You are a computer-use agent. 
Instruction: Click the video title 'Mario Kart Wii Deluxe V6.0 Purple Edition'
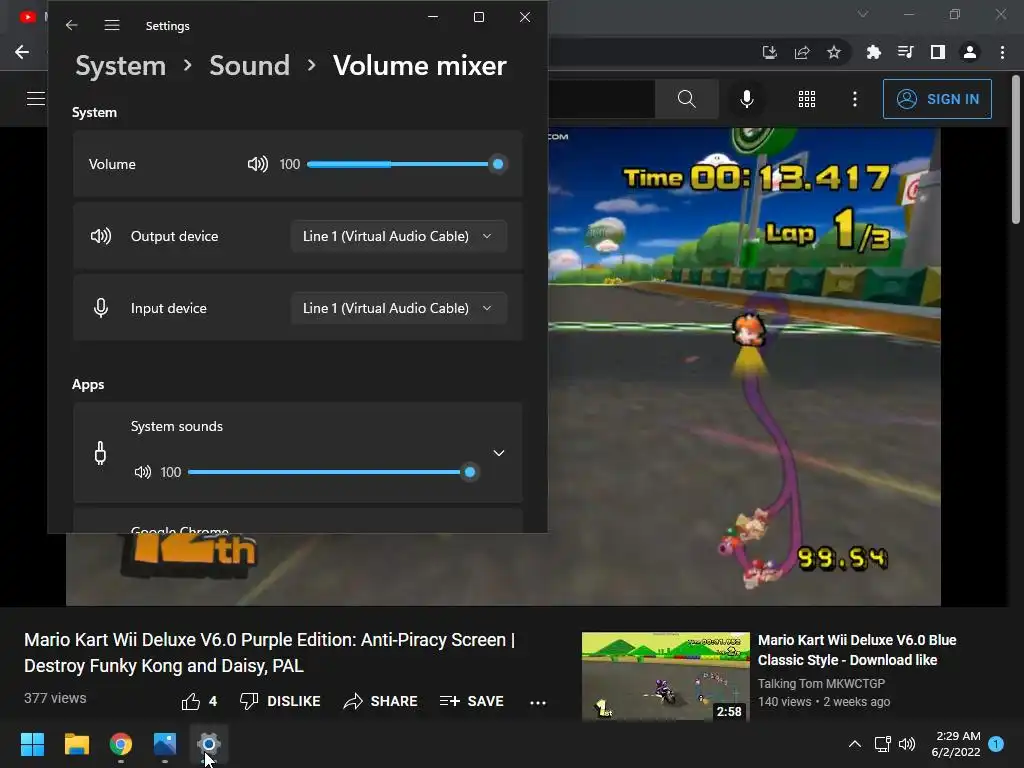(x=269, y=652)
